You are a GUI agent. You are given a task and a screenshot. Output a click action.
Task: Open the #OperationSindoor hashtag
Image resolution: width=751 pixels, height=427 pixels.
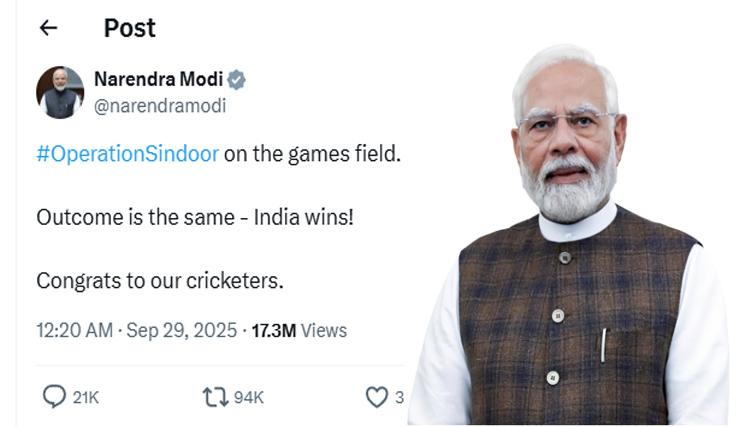[127, 156]
